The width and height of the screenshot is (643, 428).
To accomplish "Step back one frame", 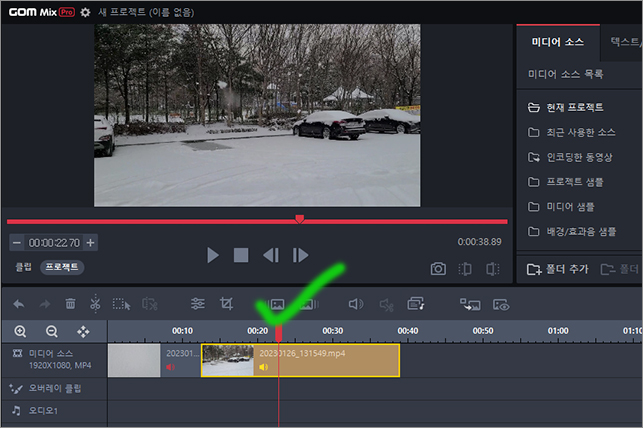I will click(271, 255).
